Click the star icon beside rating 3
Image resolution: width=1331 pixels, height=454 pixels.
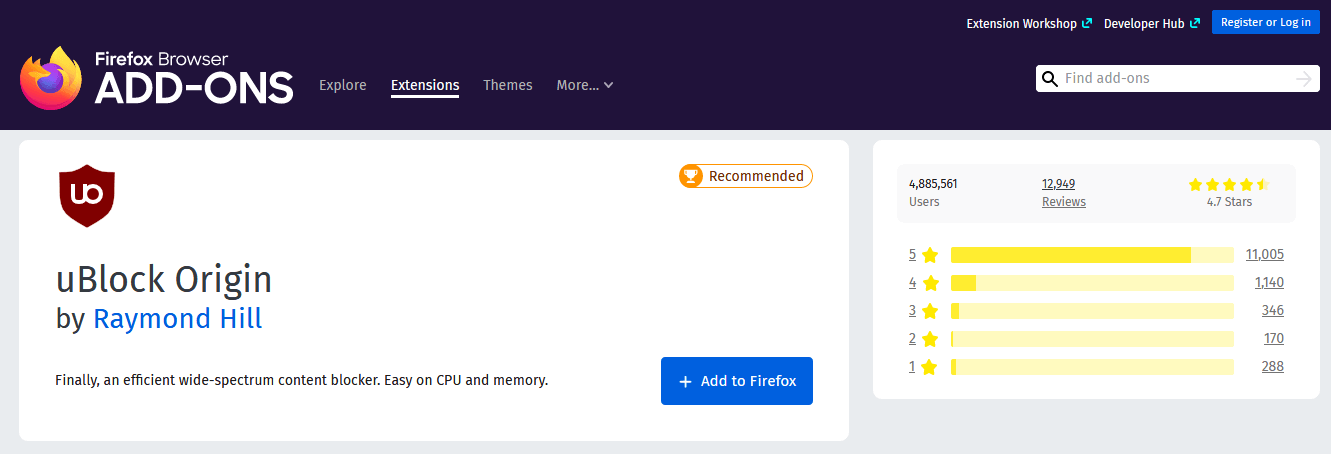(x=930, y=311)
